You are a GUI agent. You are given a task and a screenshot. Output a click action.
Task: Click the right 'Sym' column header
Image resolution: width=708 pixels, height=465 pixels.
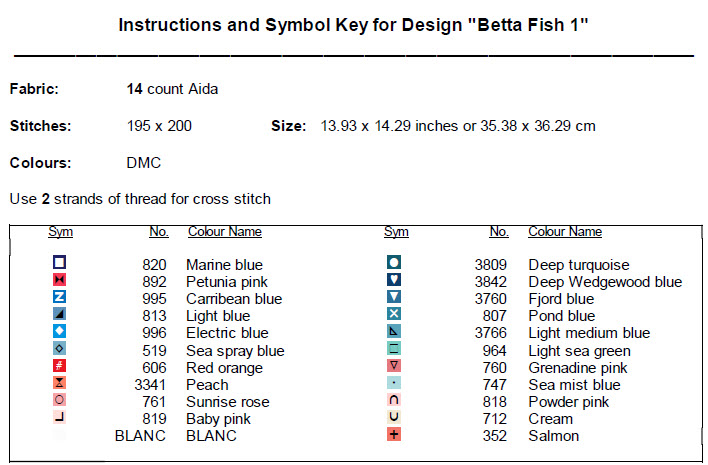pyautogui.click(x=396, y=232)
